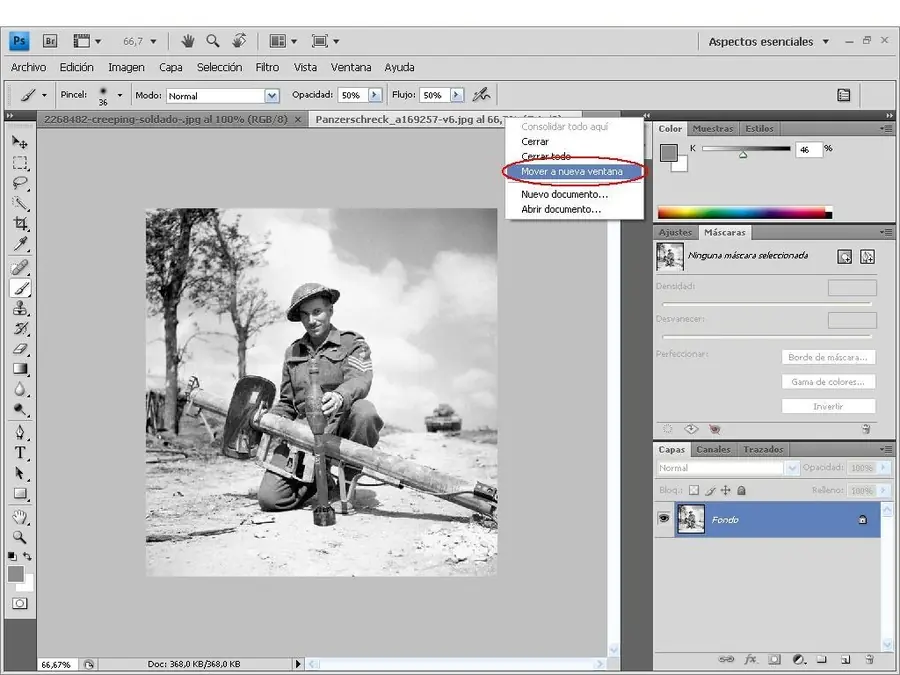This screenshot has height=675, width=900.
Task: Open the Filtro menu
Action: [267, 68]
